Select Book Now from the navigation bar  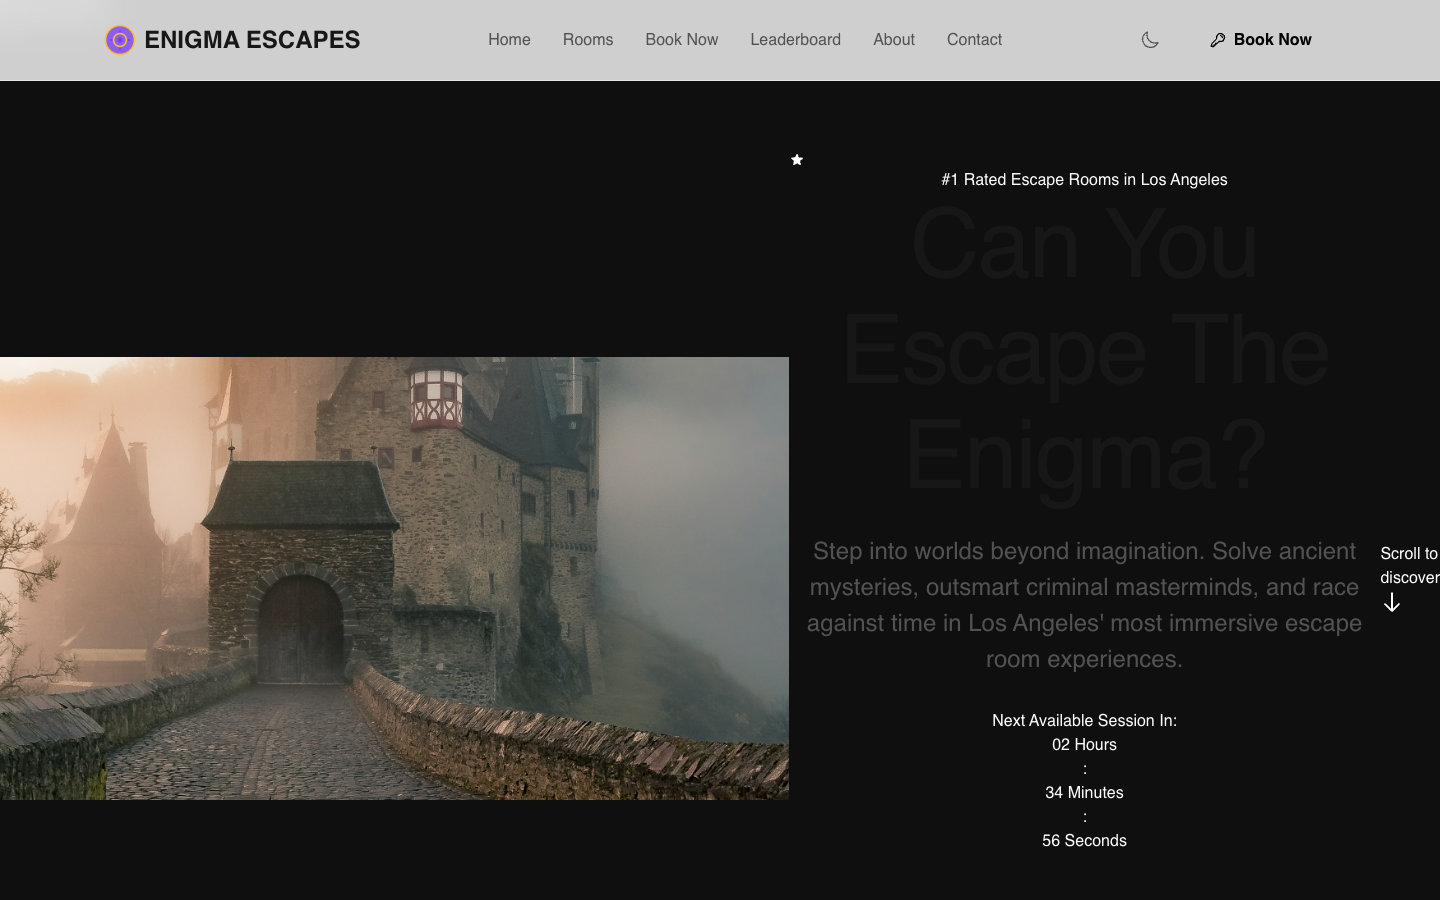[681, 40]
